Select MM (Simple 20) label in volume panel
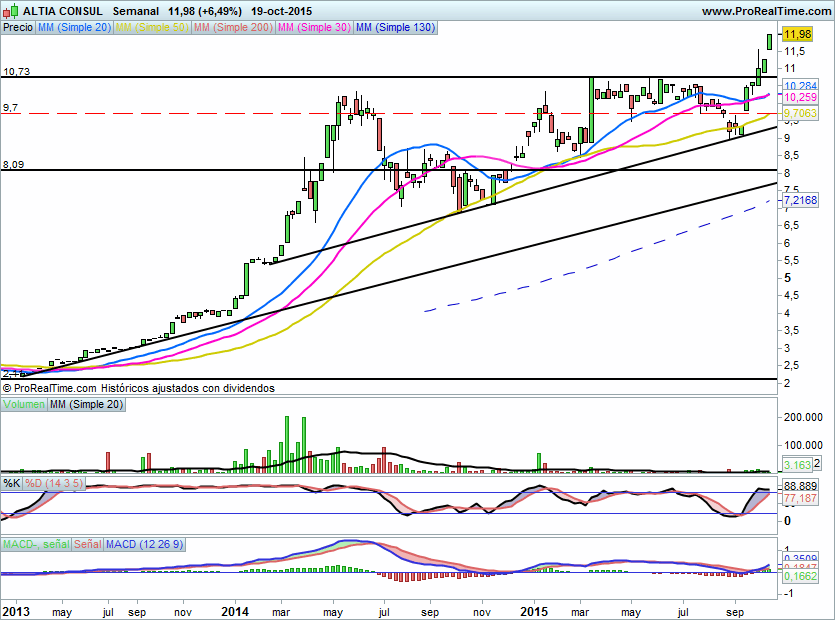This screenshot has width=835, height=620. click(86, 404)
